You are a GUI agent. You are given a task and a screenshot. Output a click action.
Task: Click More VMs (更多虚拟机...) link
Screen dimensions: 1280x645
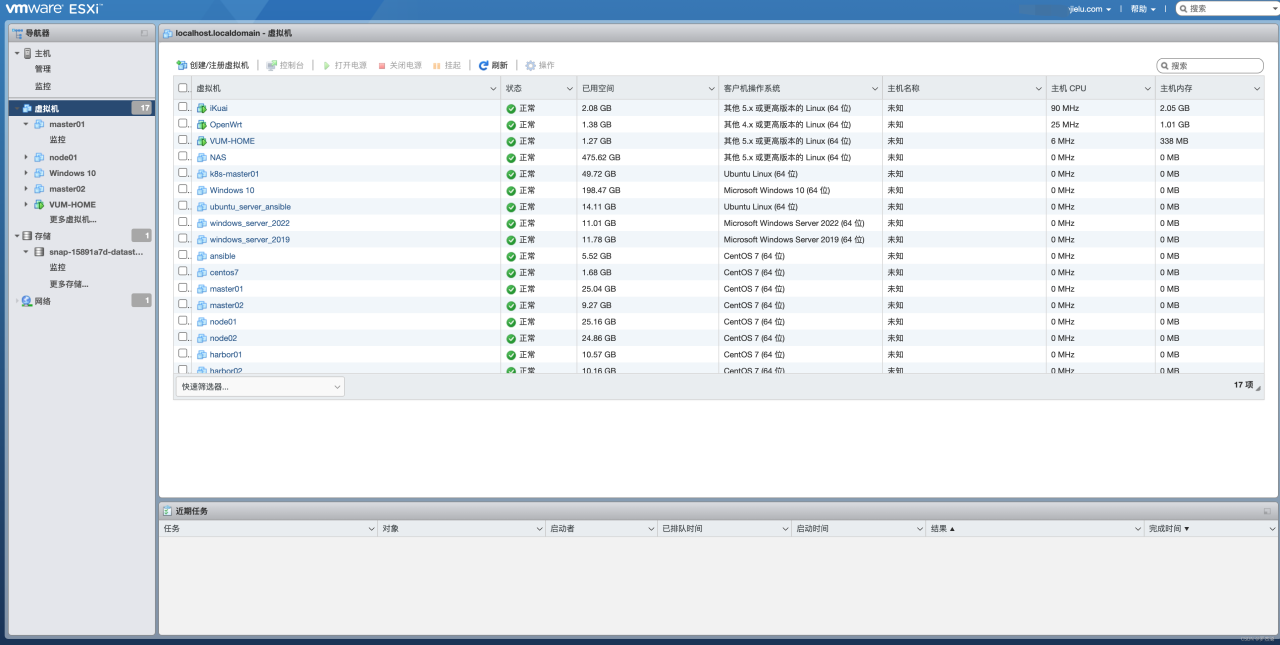point(73,219)
